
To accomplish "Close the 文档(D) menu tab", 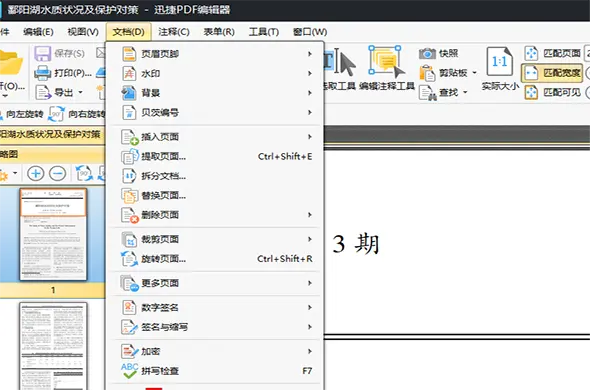I will point(129,32).
